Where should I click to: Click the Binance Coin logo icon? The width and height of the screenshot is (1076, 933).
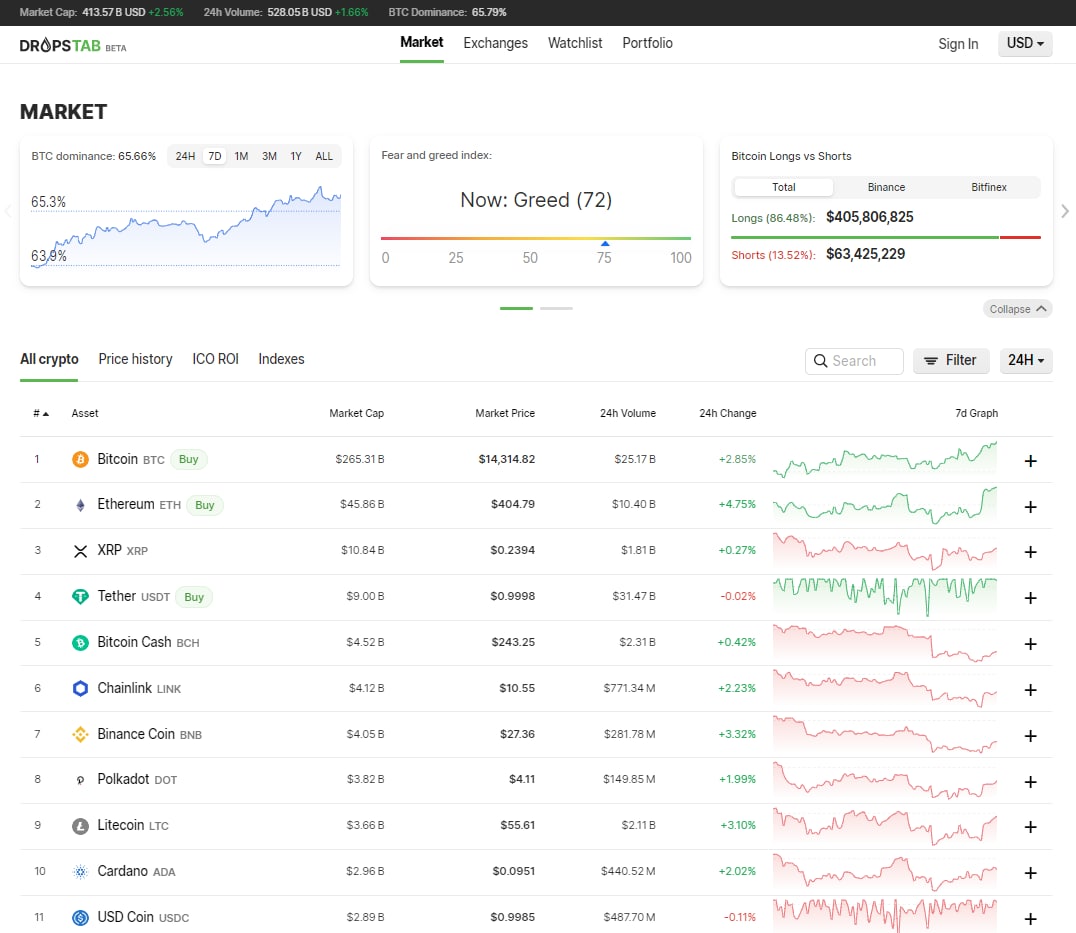(x=80, y=734)
